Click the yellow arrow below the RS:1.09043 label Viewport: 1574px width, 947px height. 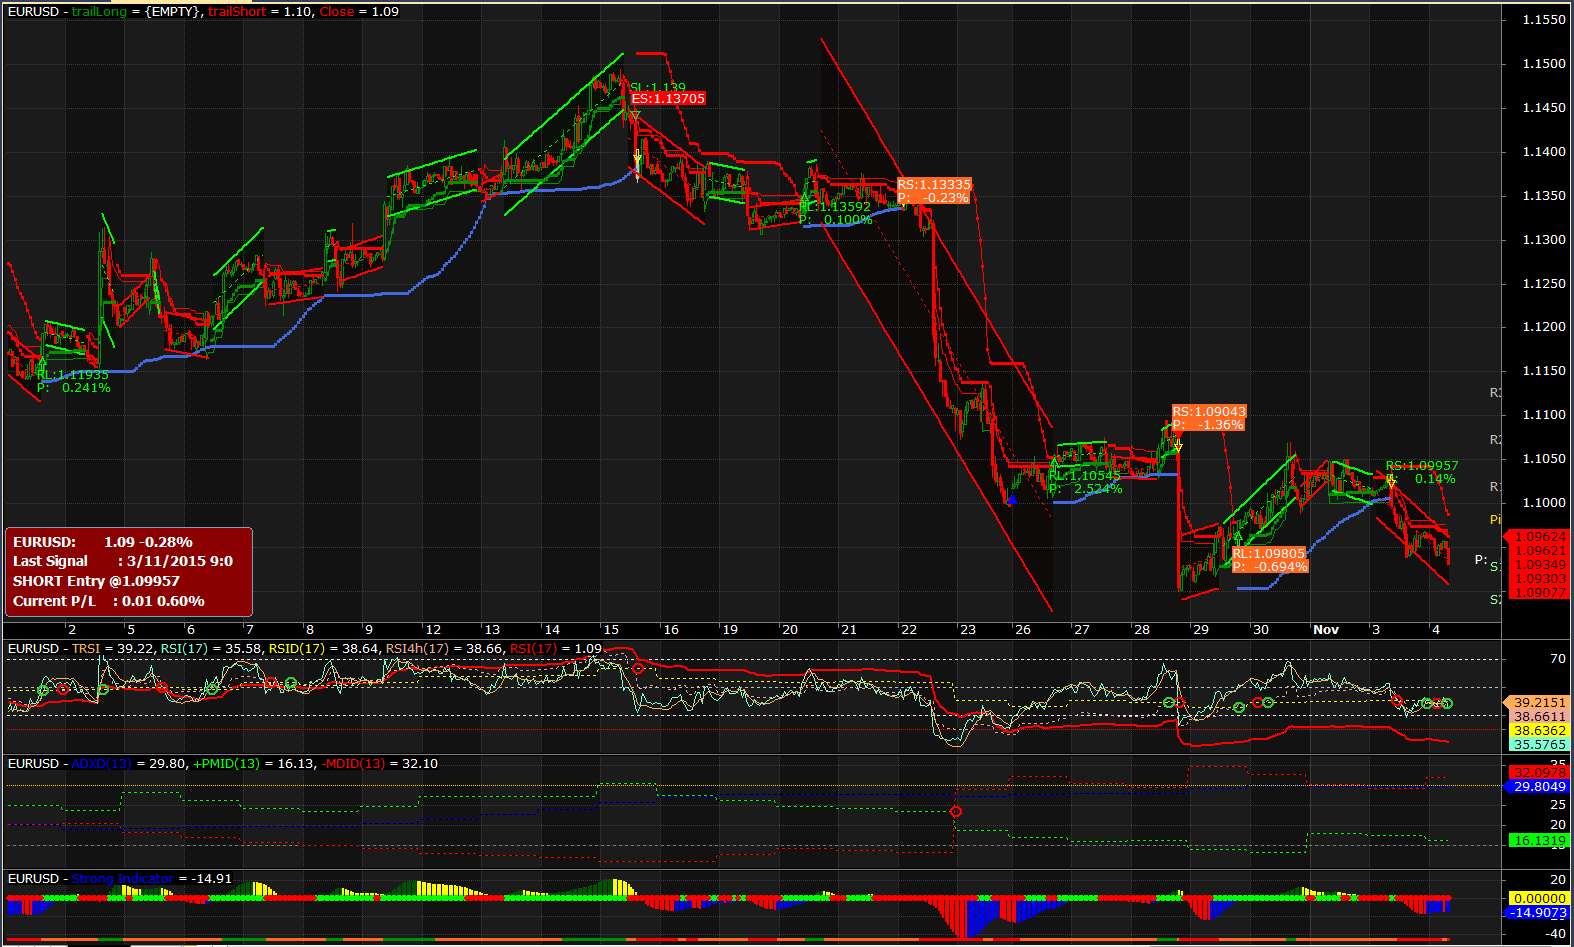click(x=1178, y=445)
